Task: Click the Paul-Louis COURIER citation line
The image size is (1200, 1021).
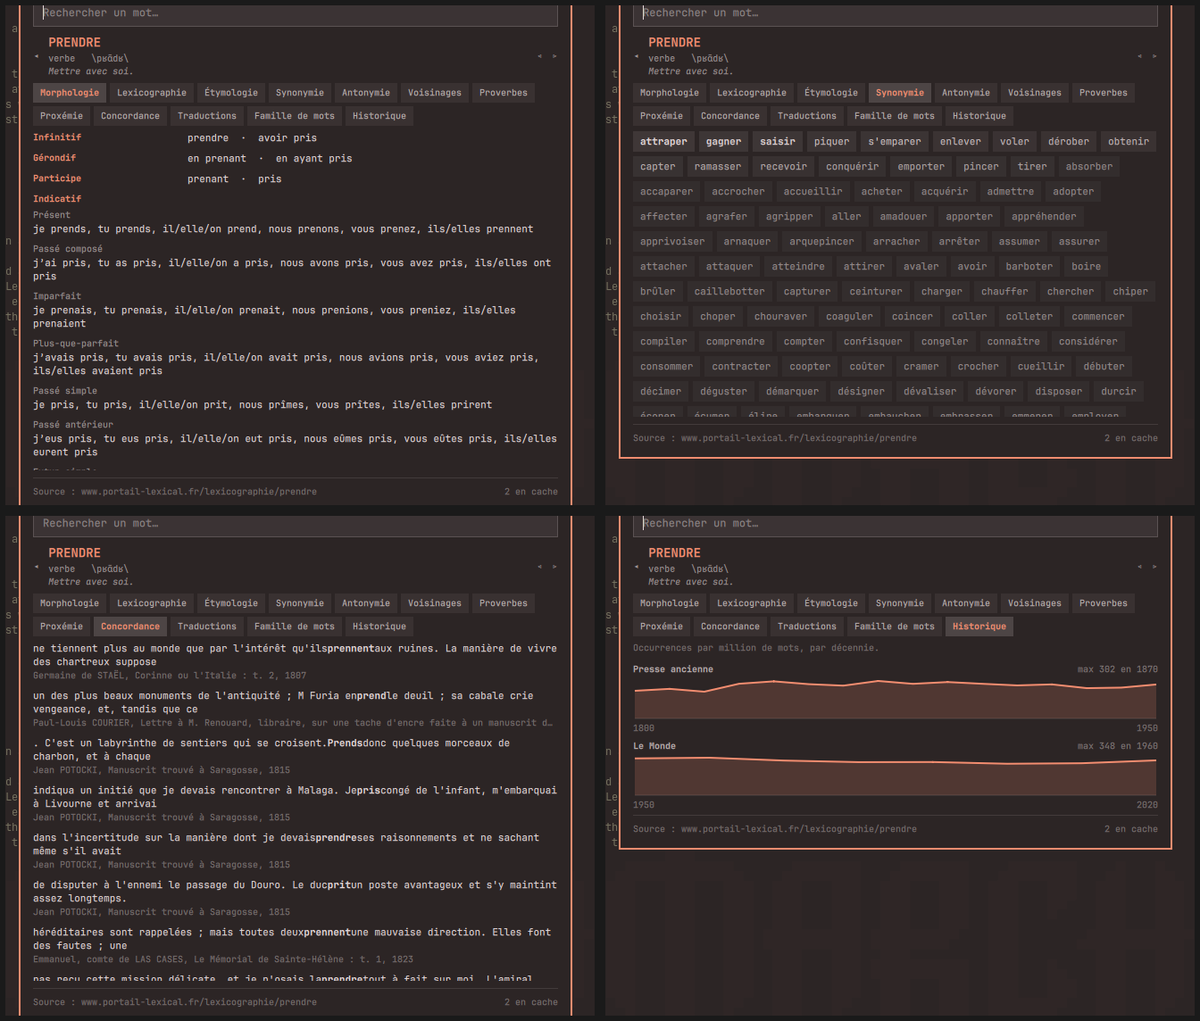Action: click(x=293, y=723)
